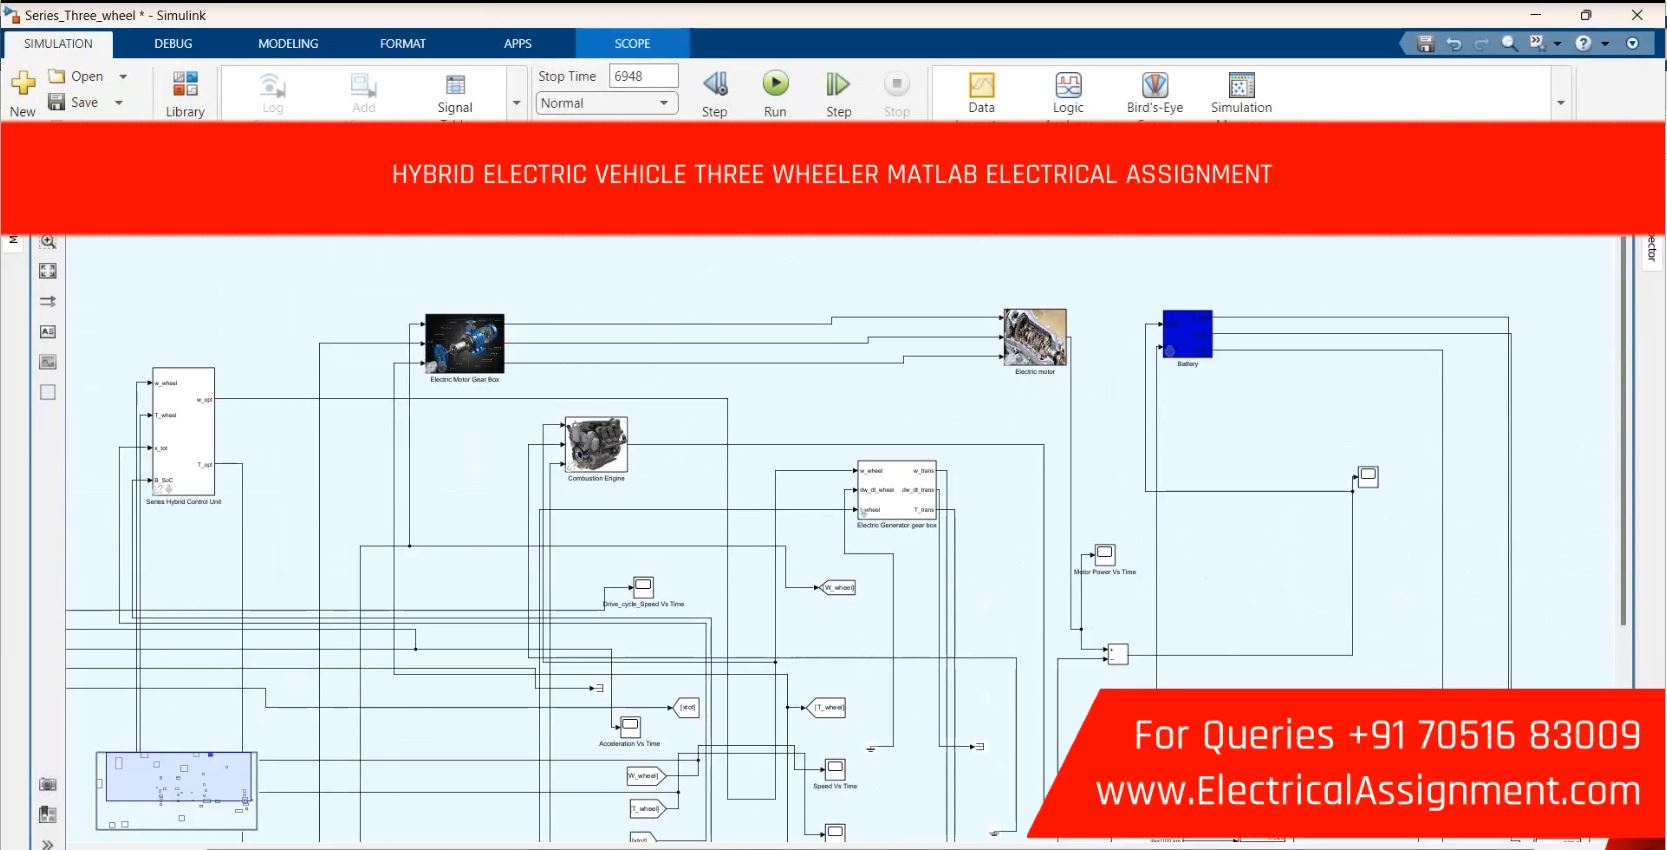This screenshot has width=1667, height=850.
Task: Select the Combustion Engine block
Action: coord(596,444)
